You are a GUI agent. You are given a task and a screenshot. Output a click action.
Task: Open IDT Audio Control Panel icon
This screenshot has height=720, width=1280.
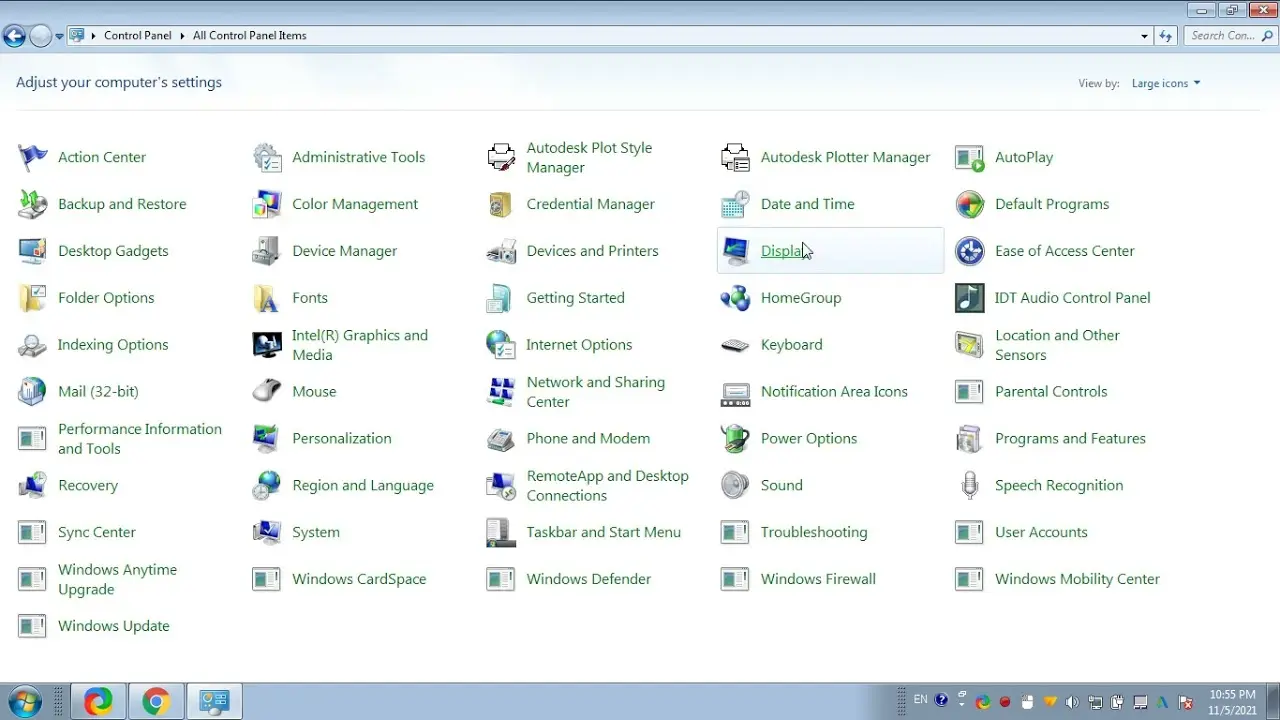click(969, 298)
